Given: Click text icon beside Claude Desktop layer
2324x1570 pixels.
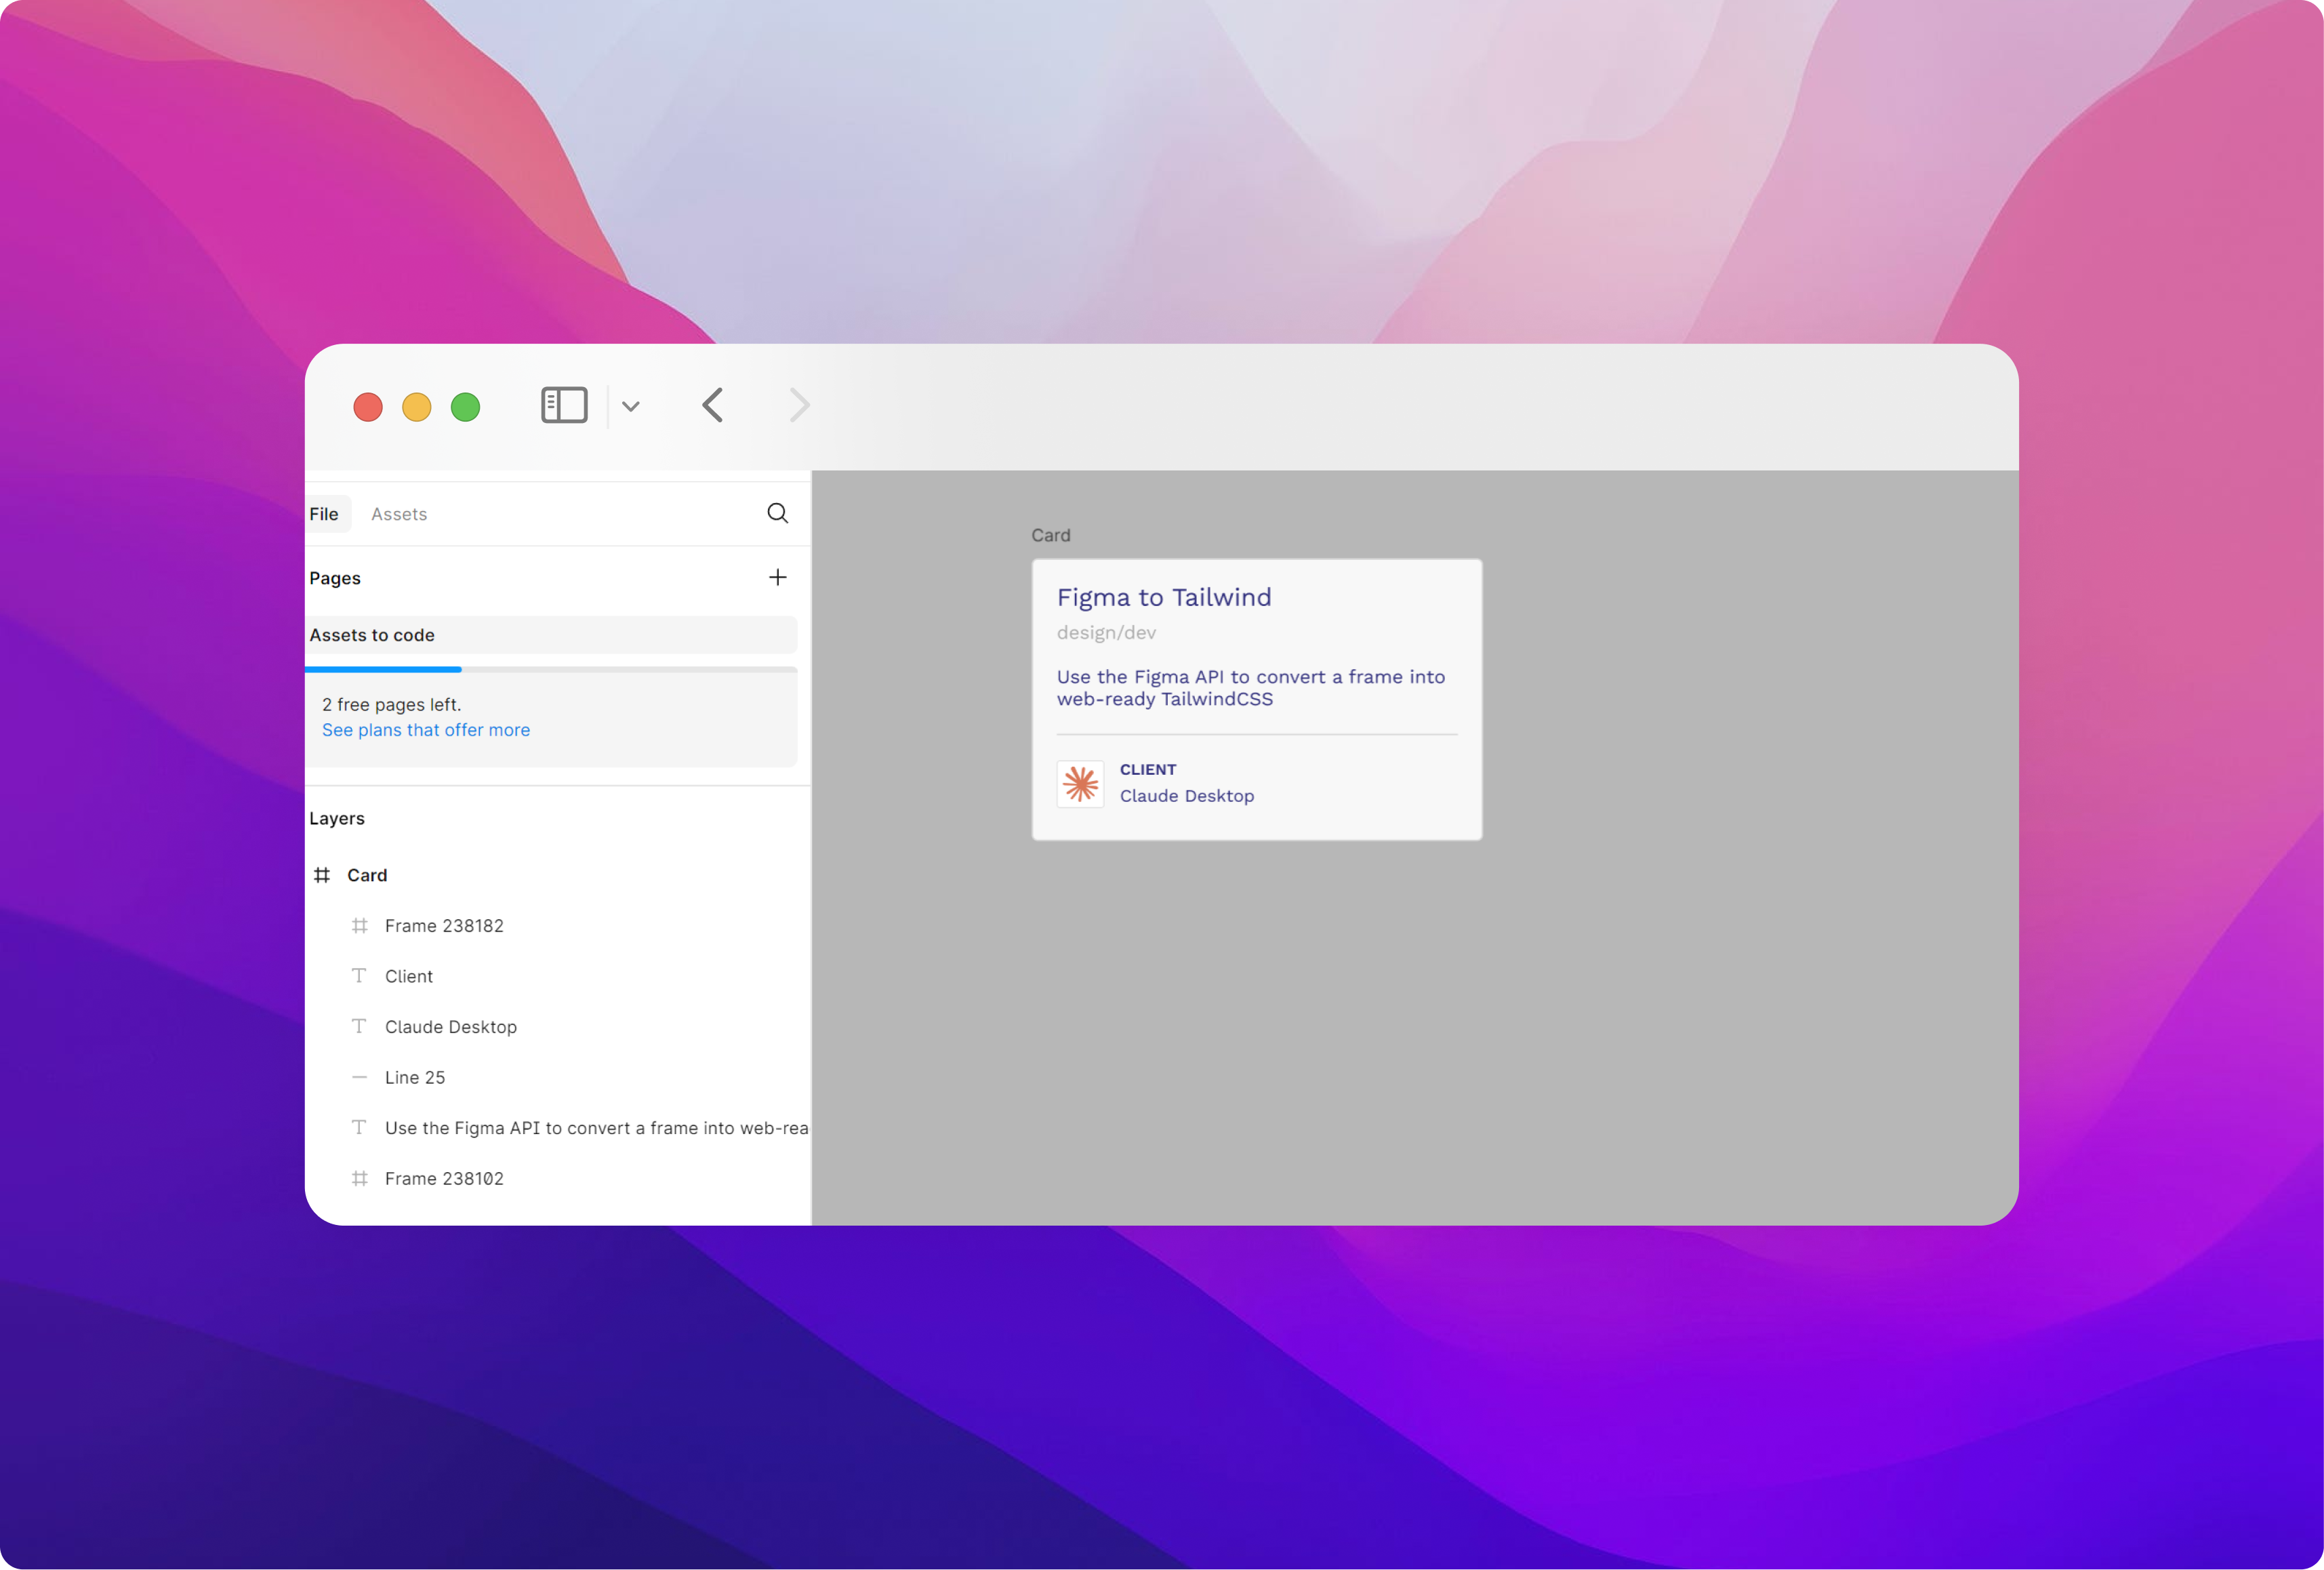Looking at the screenshot, I should tap(359, 1026).
